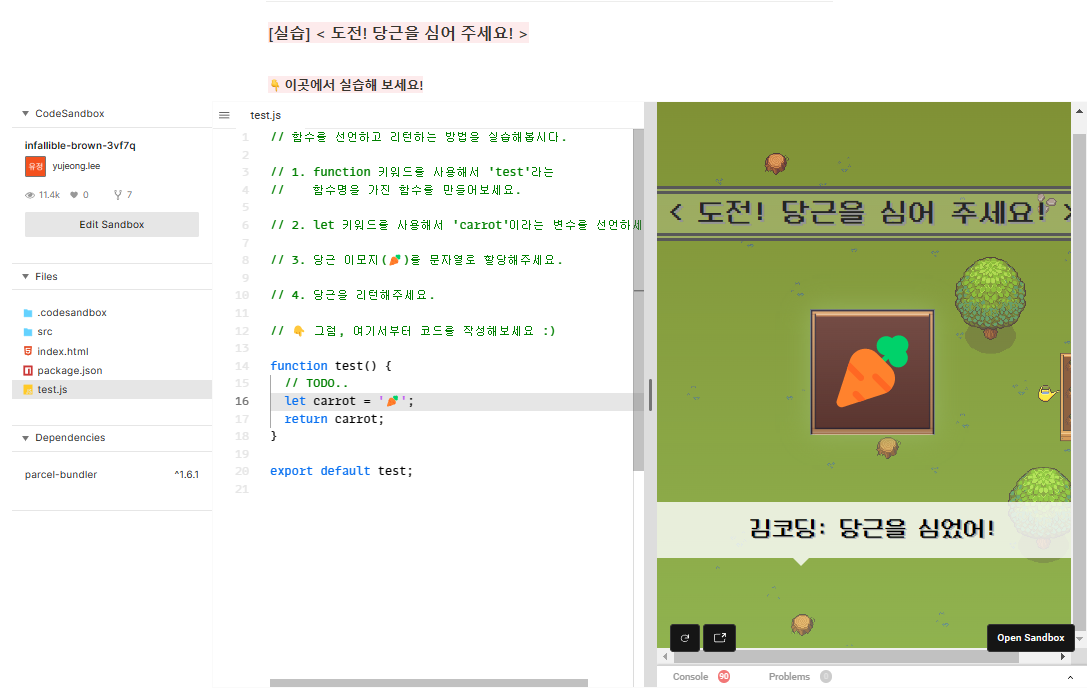Click the watering can icon in game
1089x688 pixels.
[x=1047, y=394]
